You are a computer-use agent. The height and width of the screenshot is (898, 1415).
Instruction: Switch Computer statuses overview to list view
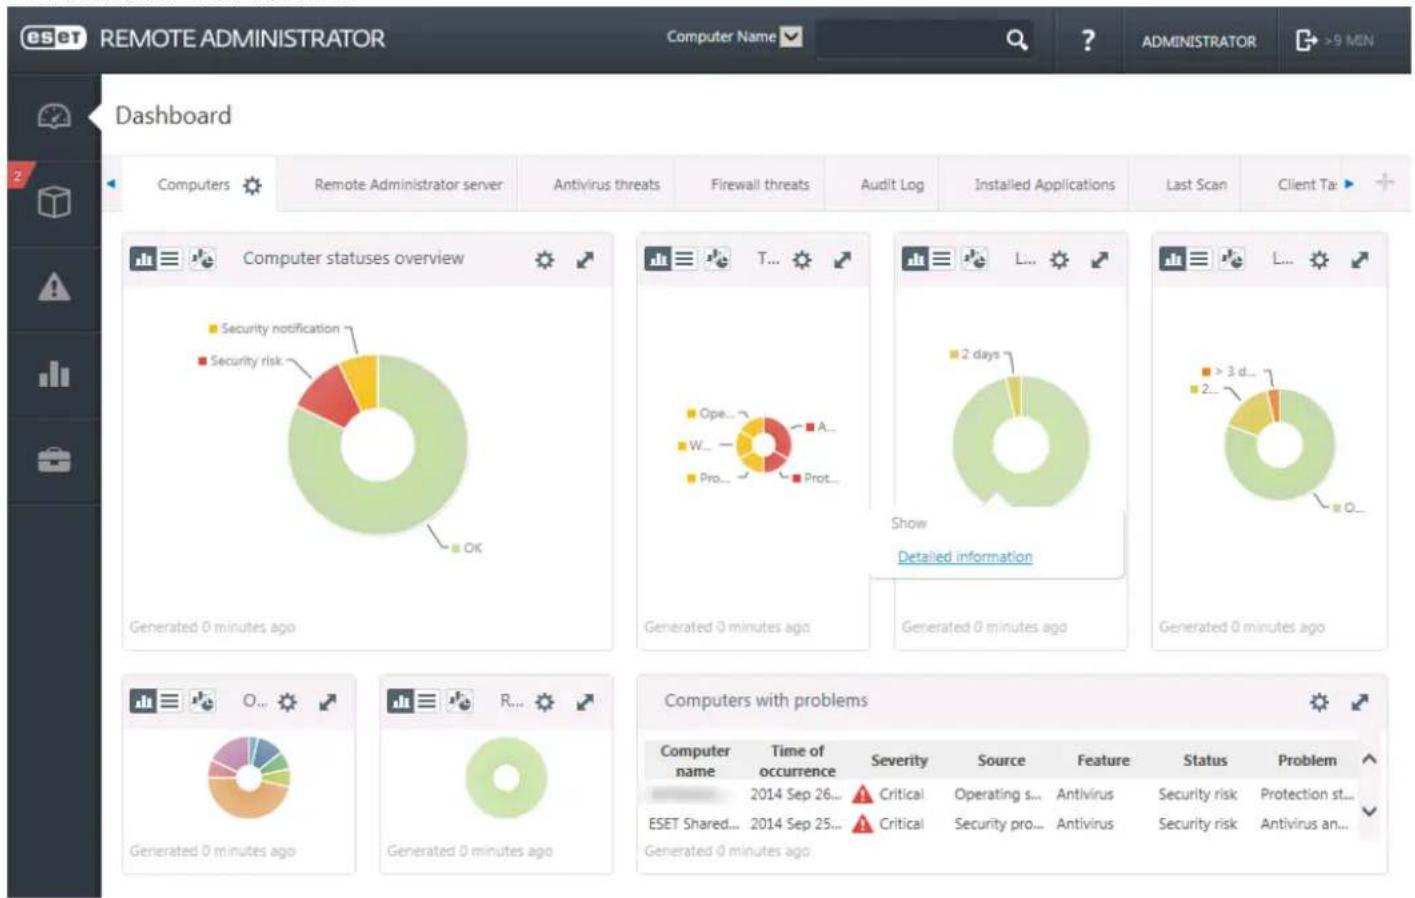(170, 259)
